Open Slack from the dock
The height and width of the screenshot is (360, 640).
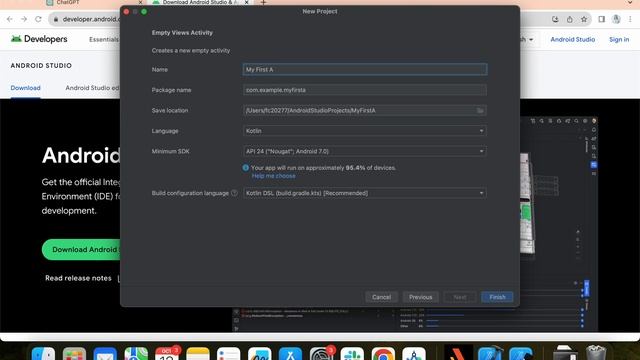pyautogui.click(x=352, y=353)
